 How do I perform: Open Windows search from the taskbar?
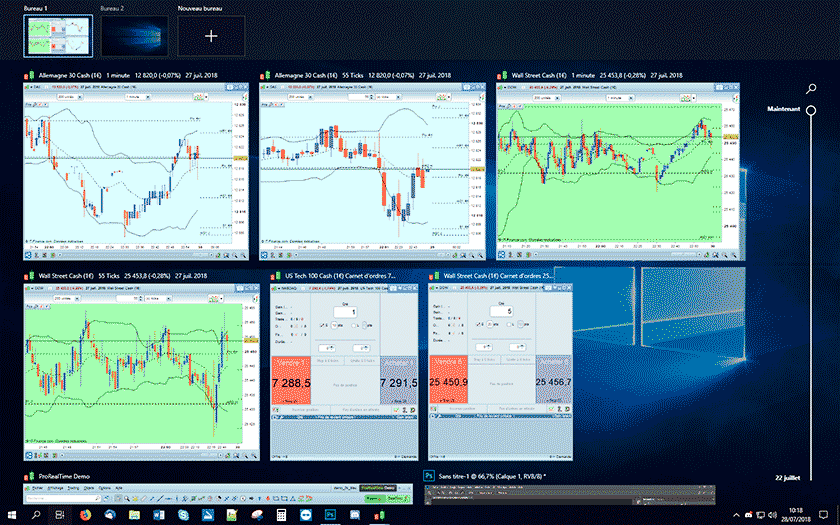coord(36,515)
